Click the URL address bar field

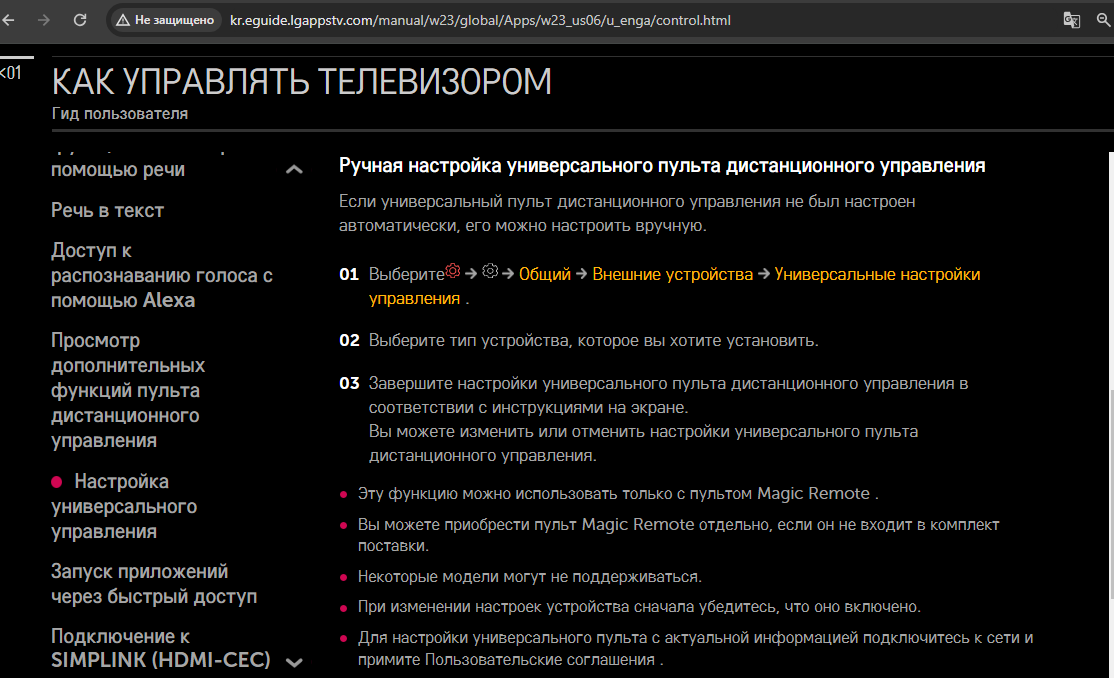tap(600, 20)
